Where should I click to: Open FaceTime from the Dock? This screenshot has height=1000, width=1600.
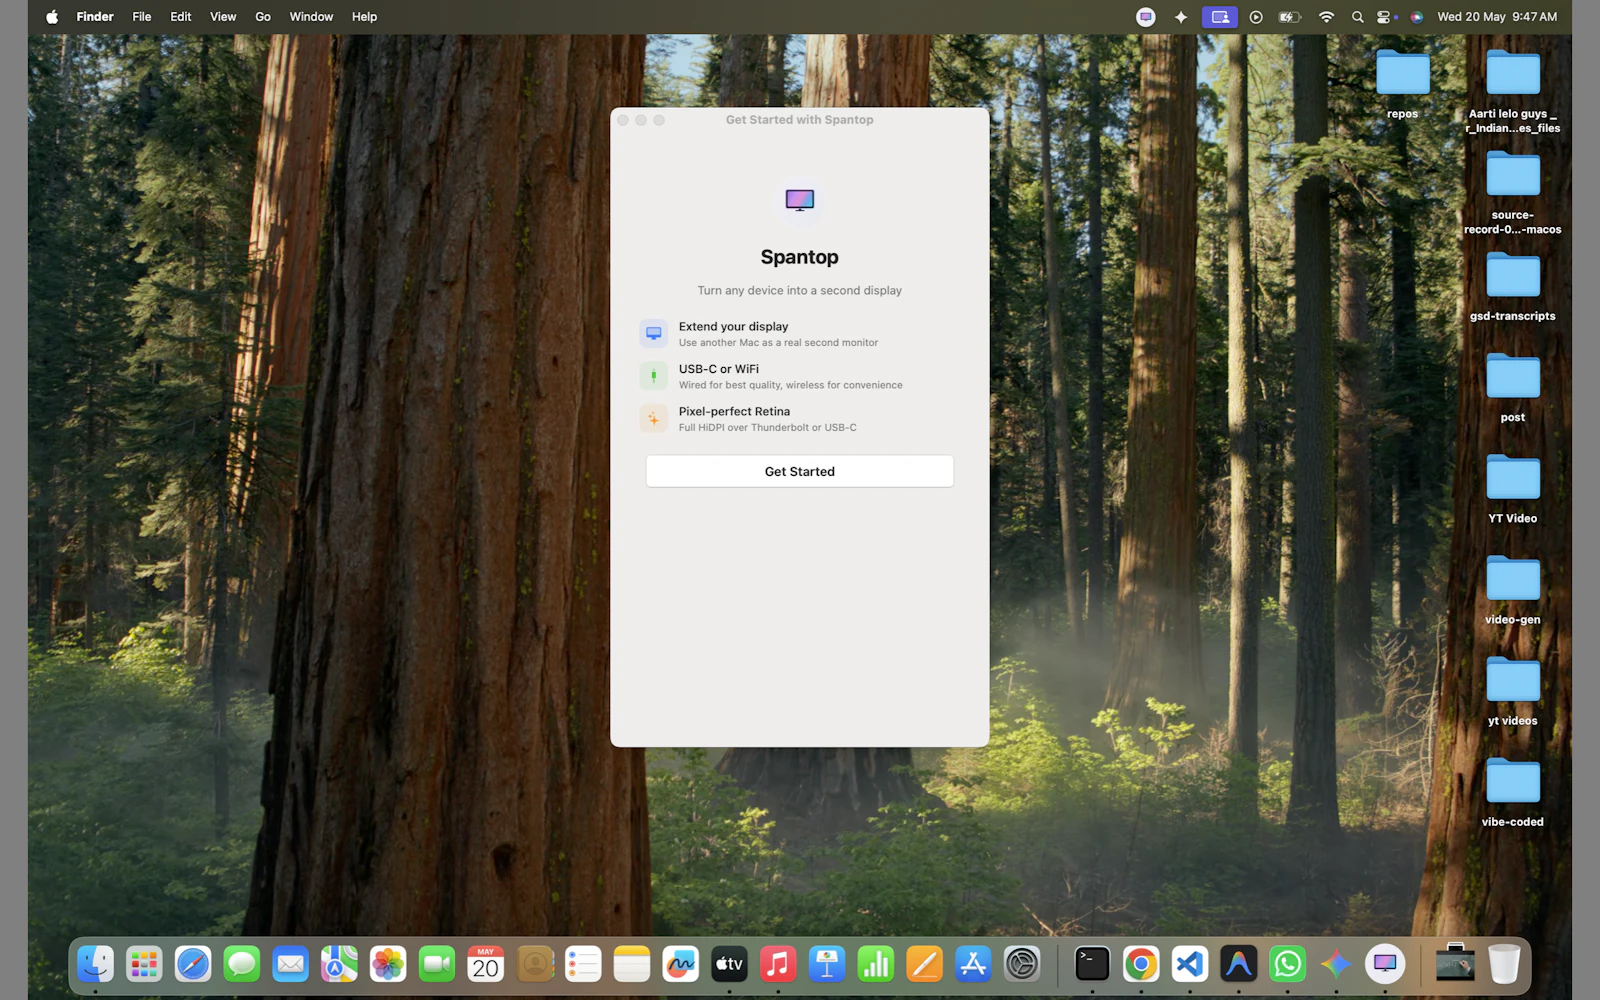[437, 964]
